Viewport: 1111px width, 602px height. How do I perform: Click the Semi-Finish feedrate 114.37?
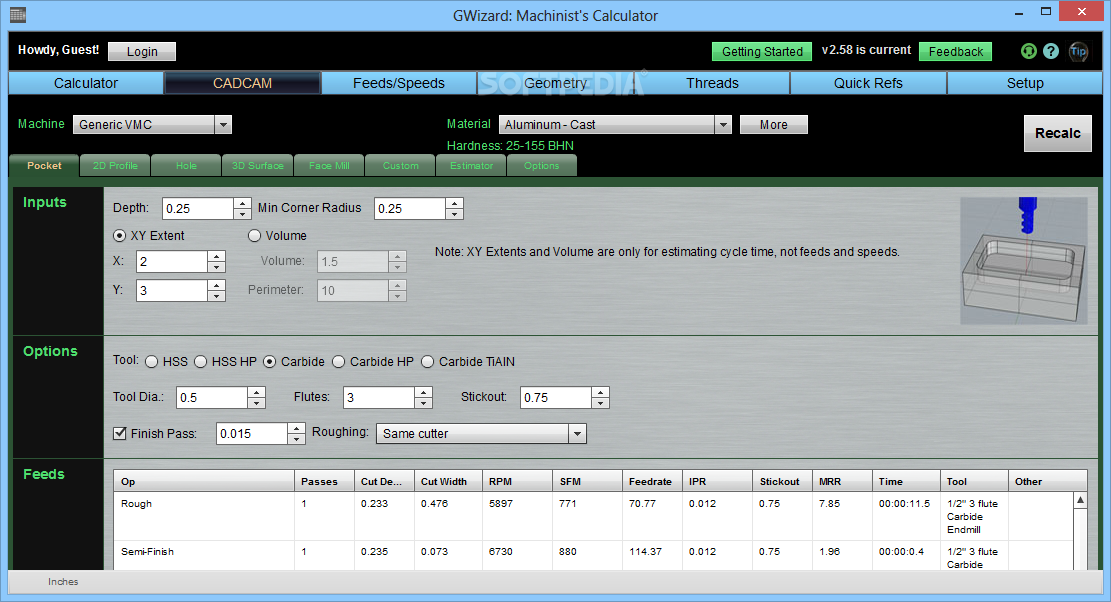[x=645, y=551]
